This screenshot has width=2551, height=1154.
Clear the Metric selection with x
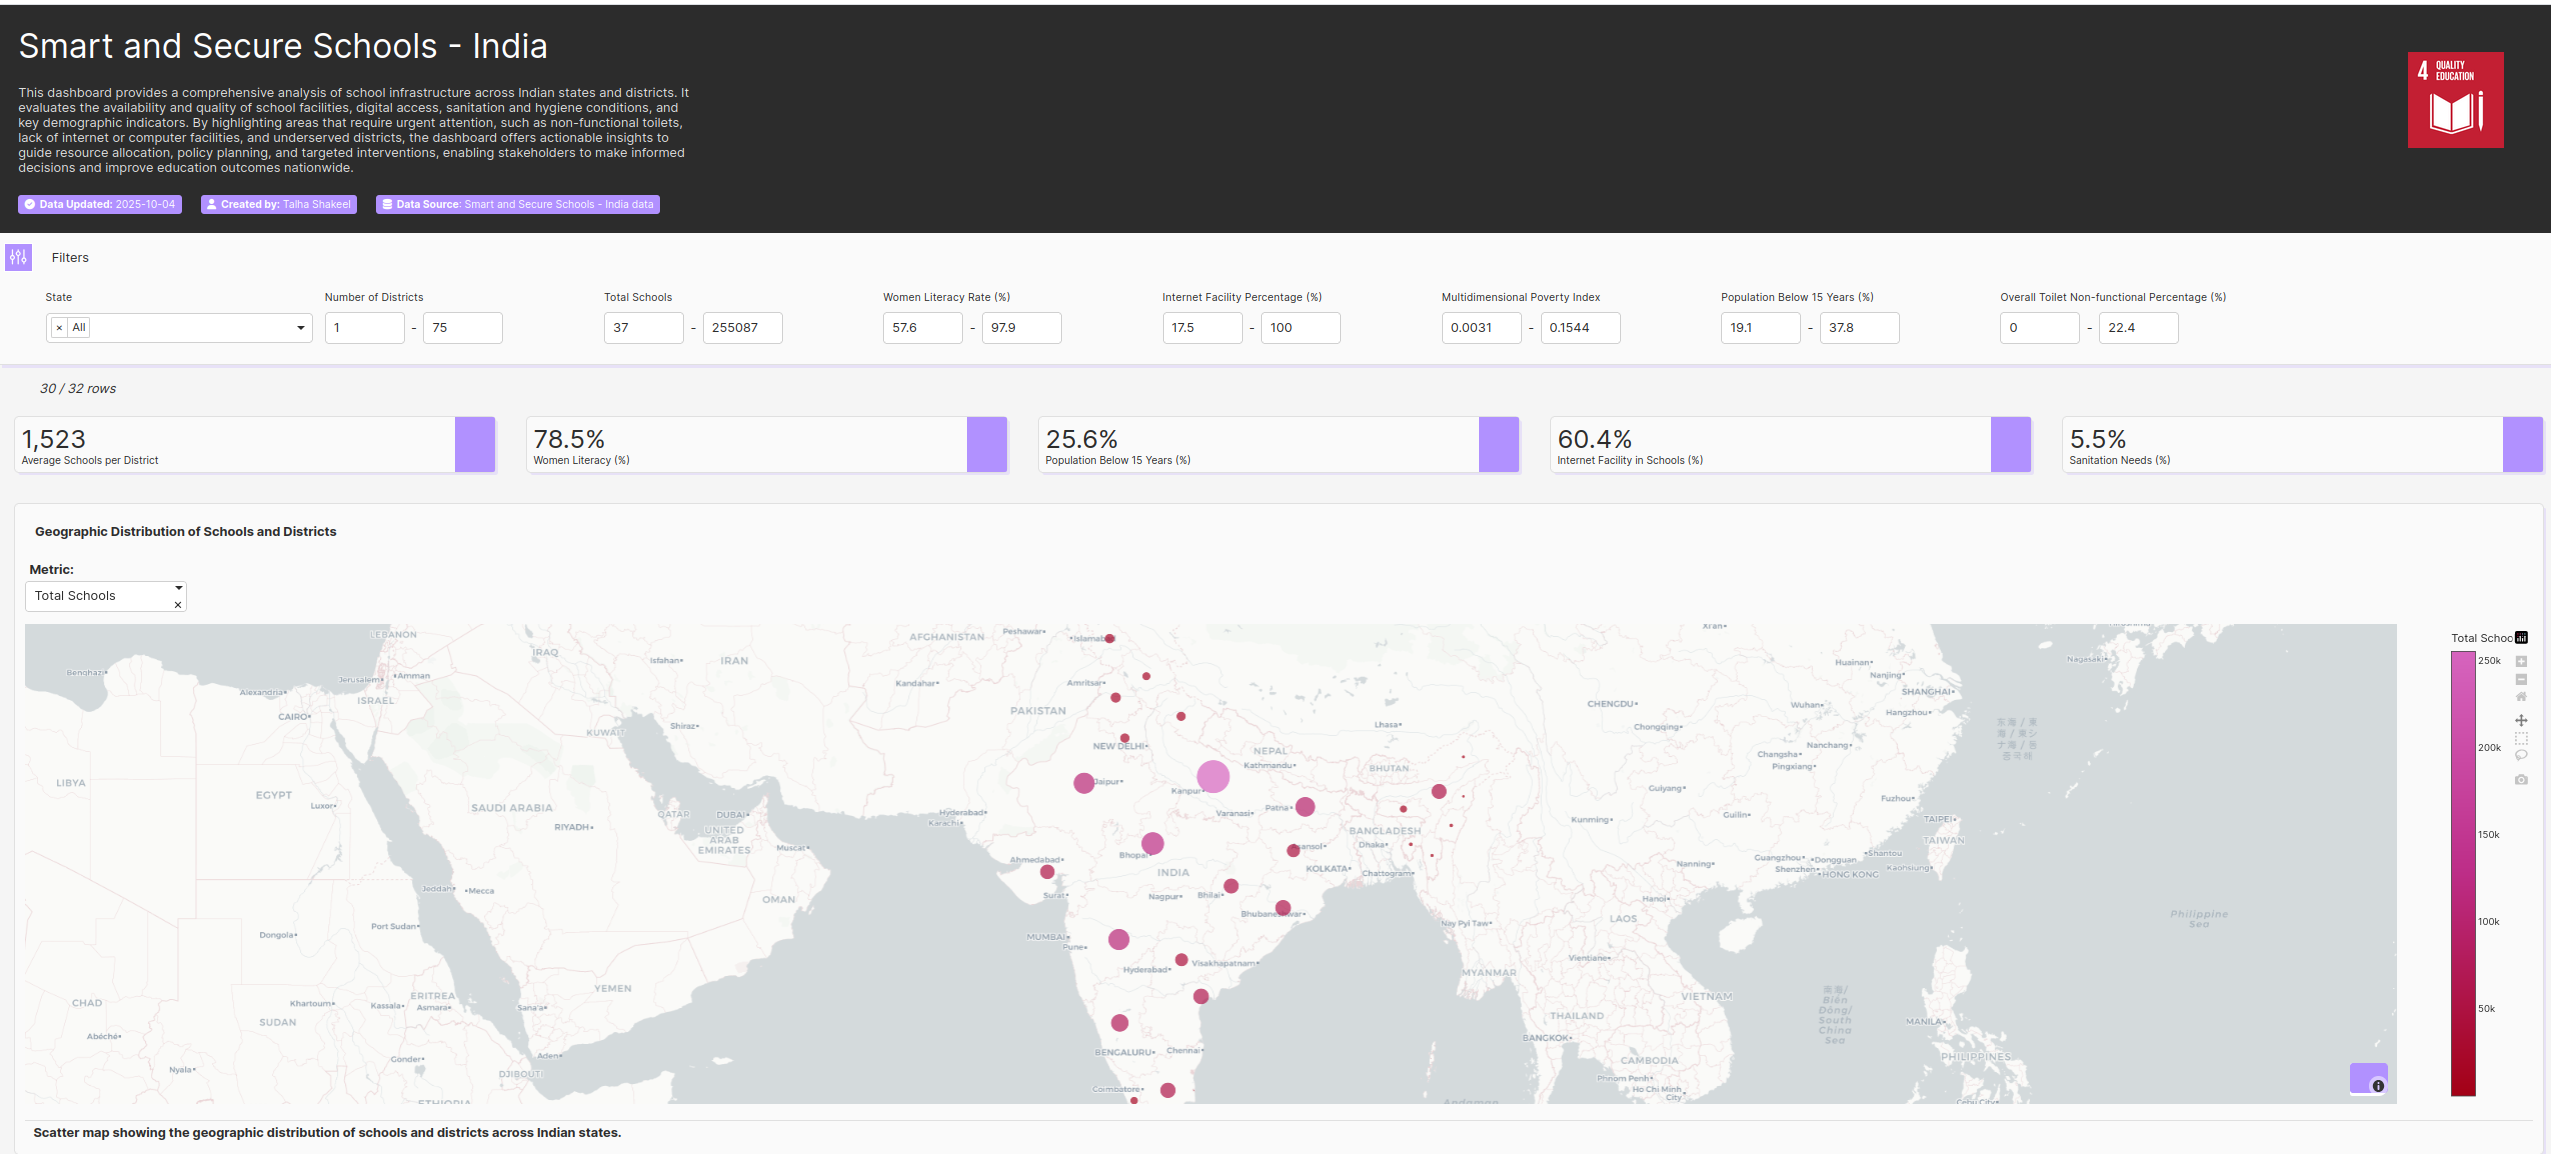178,605
